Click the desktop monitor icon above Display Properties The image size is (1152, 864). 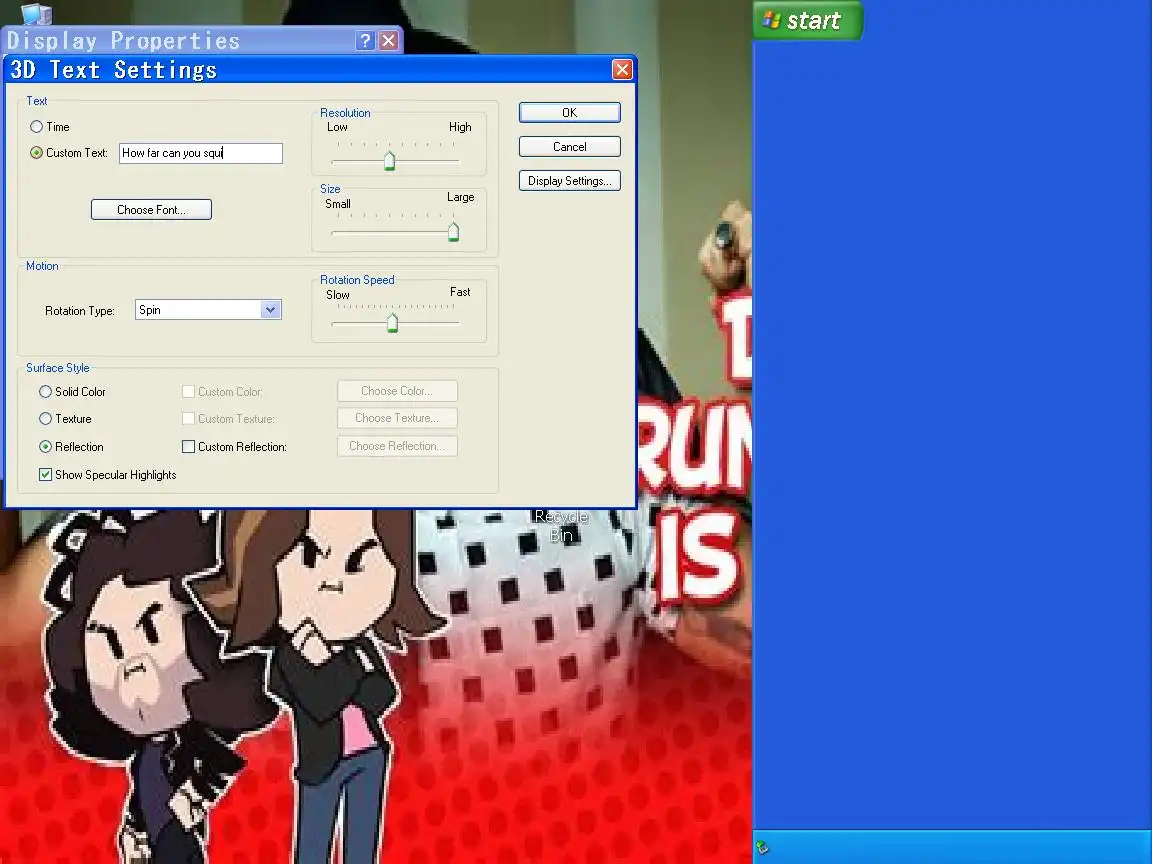click(36, 13)
